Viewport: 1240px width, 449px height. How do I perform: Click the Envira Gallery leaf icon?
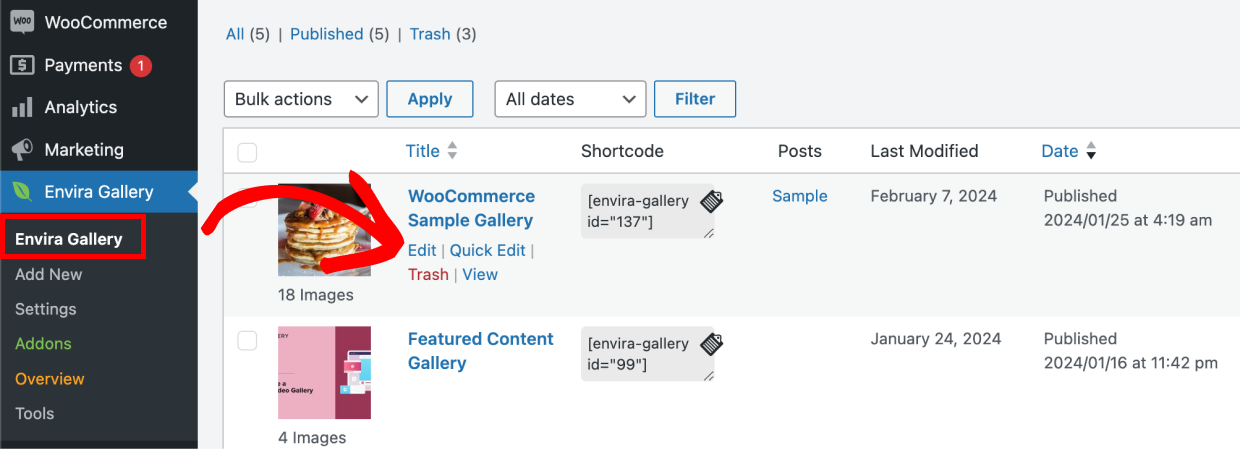(x=22, y=192)
